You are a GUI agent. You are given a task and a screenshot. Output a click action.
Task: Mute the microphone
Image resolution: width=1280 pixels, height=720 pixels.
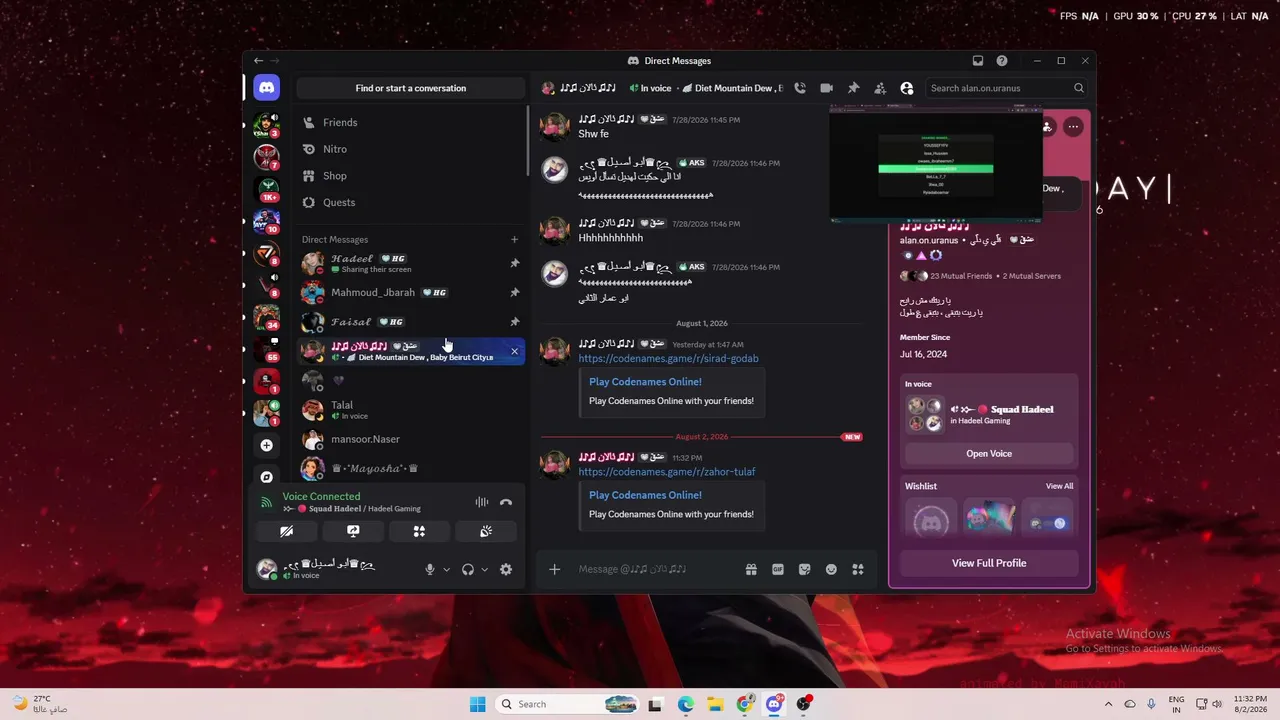[430, 569]
